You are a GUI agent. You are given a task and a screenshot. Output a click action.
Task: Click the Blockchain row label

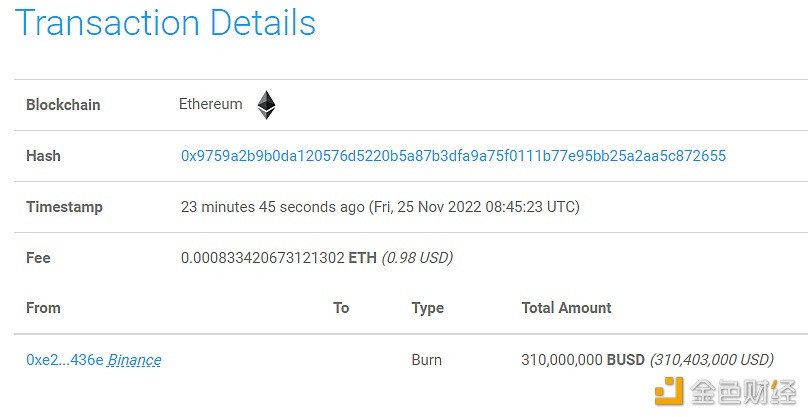coord(63,105)
